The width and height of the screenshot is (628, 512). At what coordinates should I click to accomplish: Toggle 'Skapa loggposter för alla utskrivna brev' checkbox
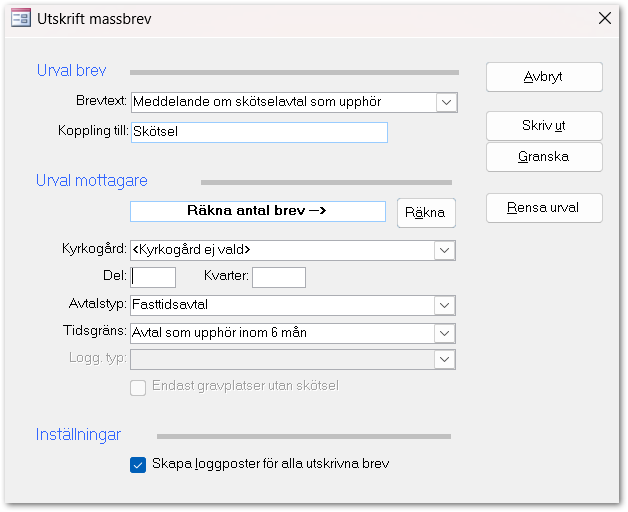coord(138,464)
